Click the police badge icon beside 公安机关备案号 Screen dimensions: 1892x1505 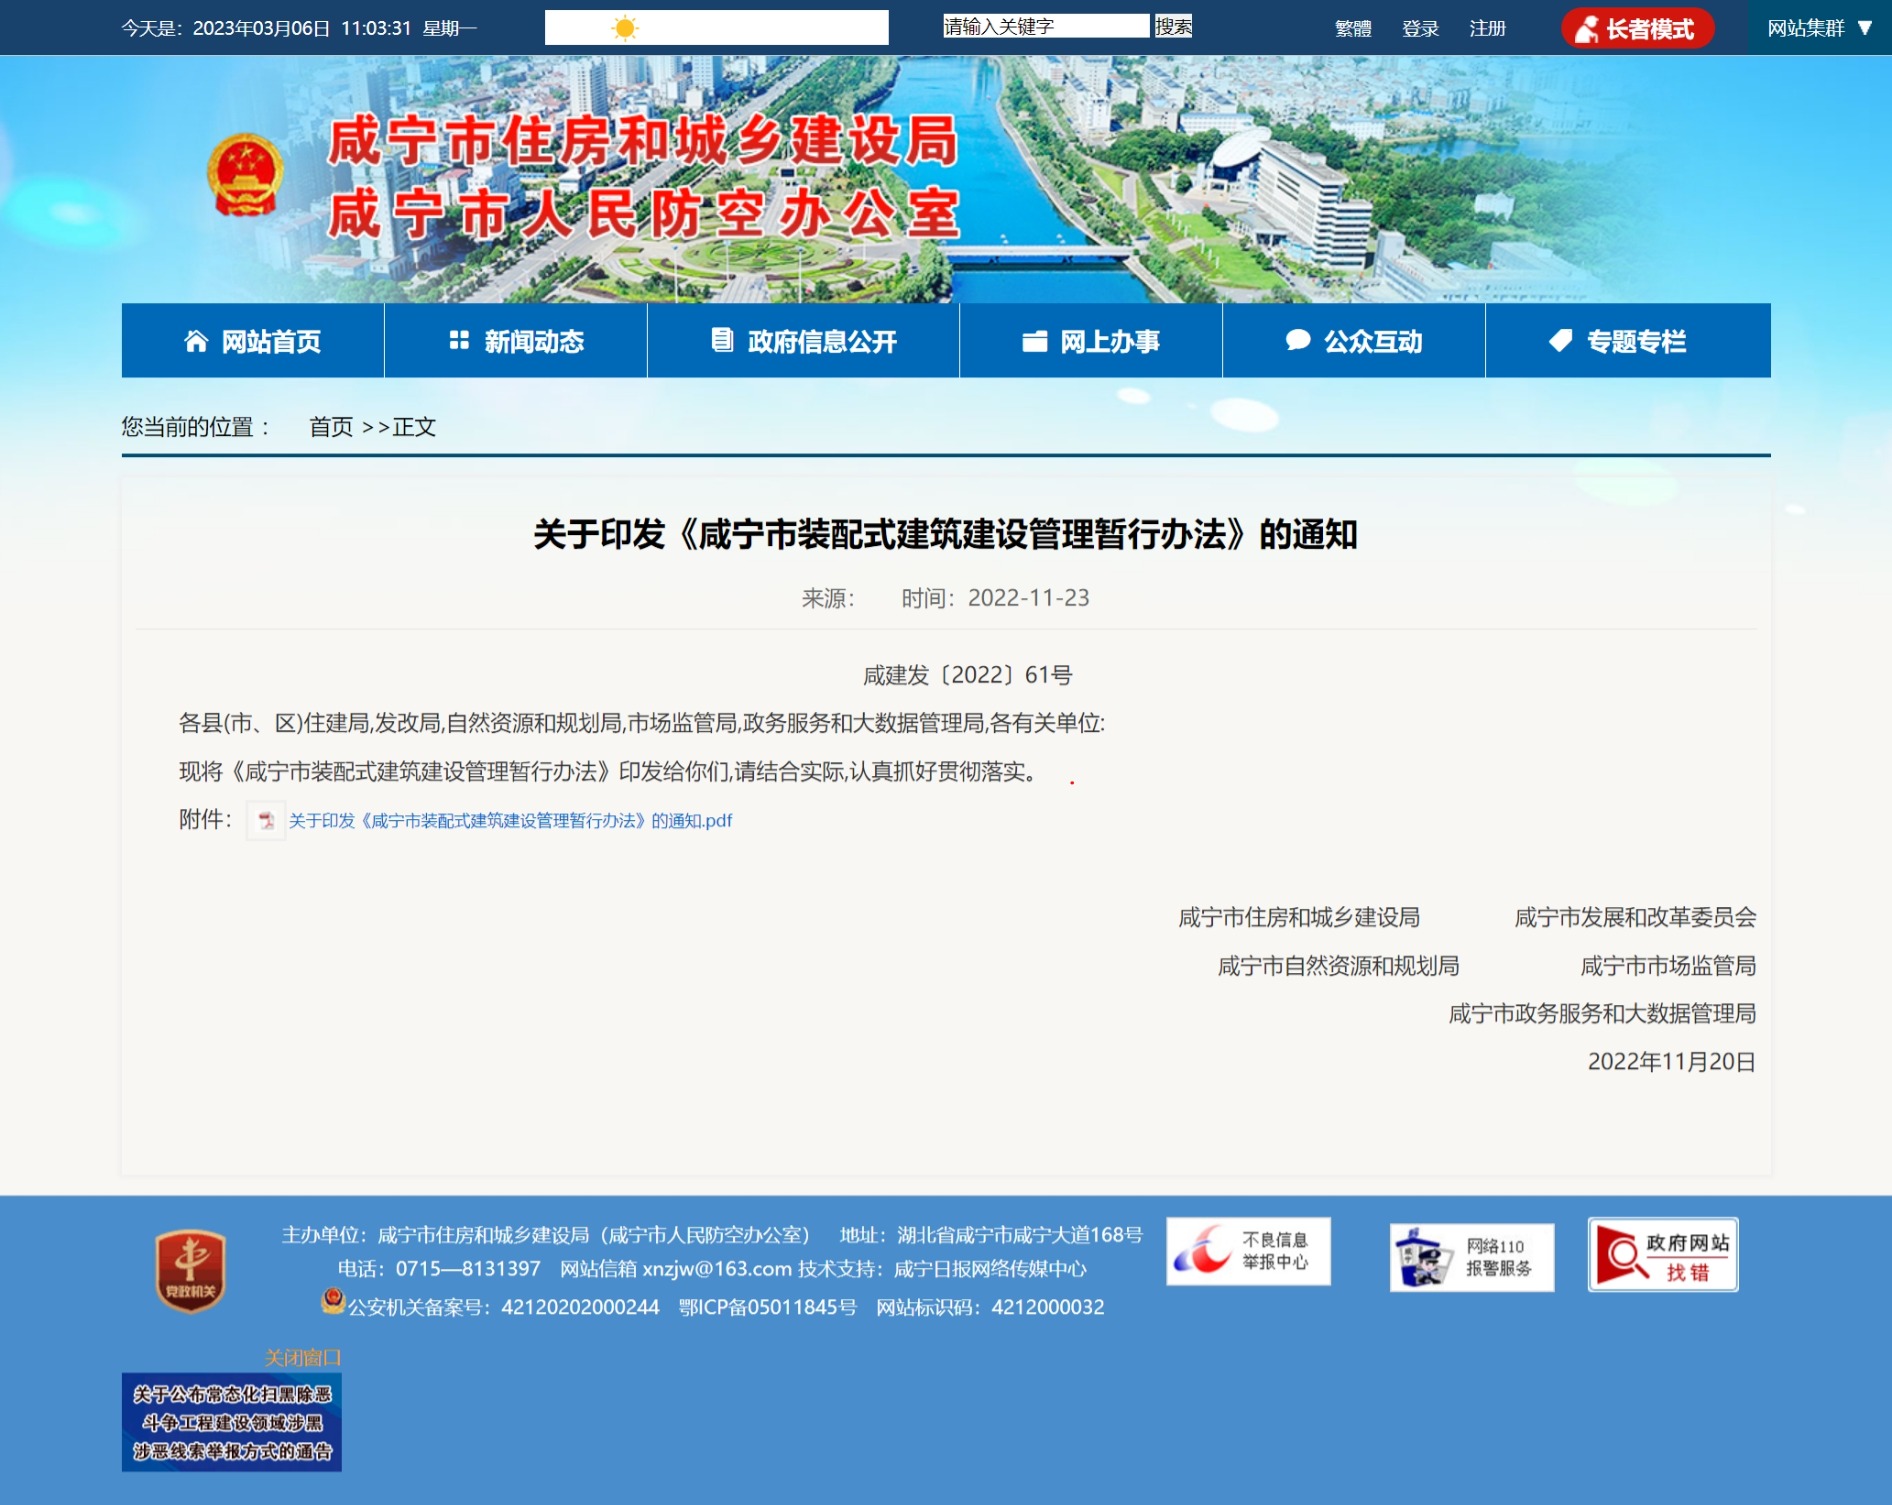(x=333, y=1300)
